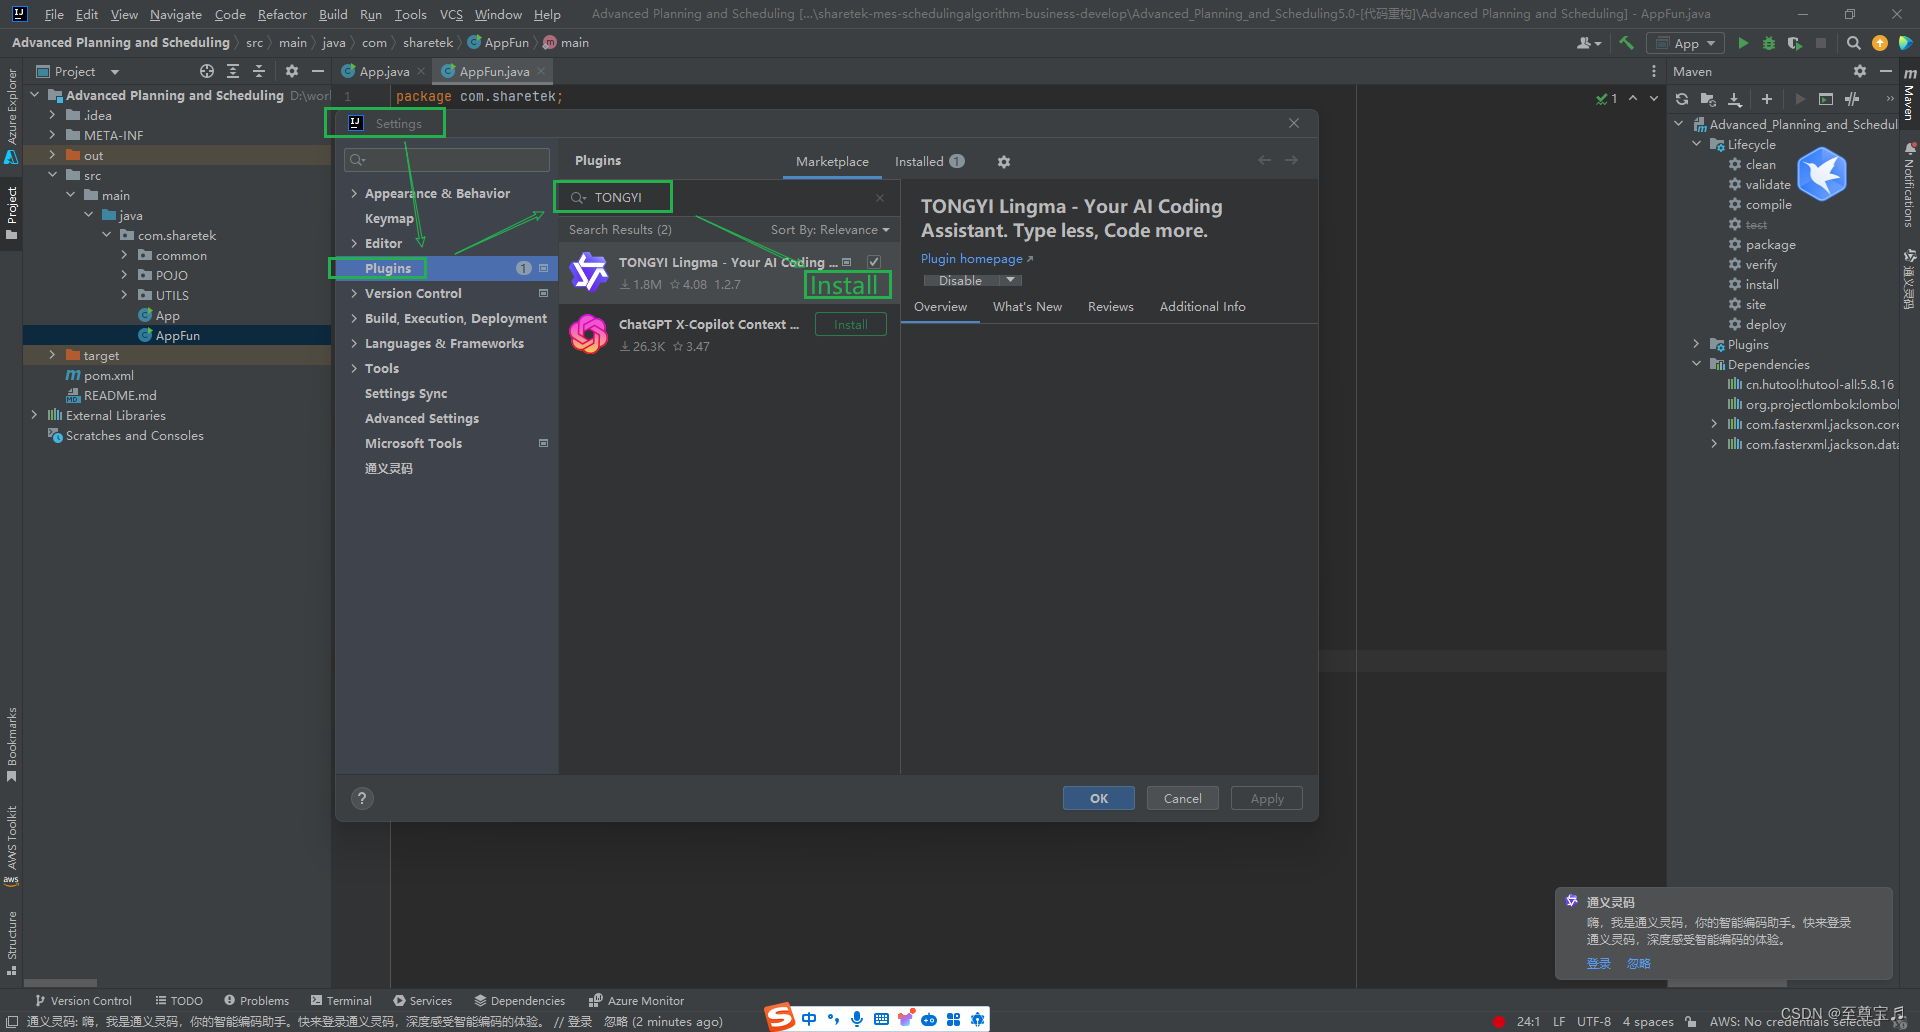Screen dimensions: 1920x1032
Task: Toggle the Bookmarks tool window stripe
Action: [12, 745]
